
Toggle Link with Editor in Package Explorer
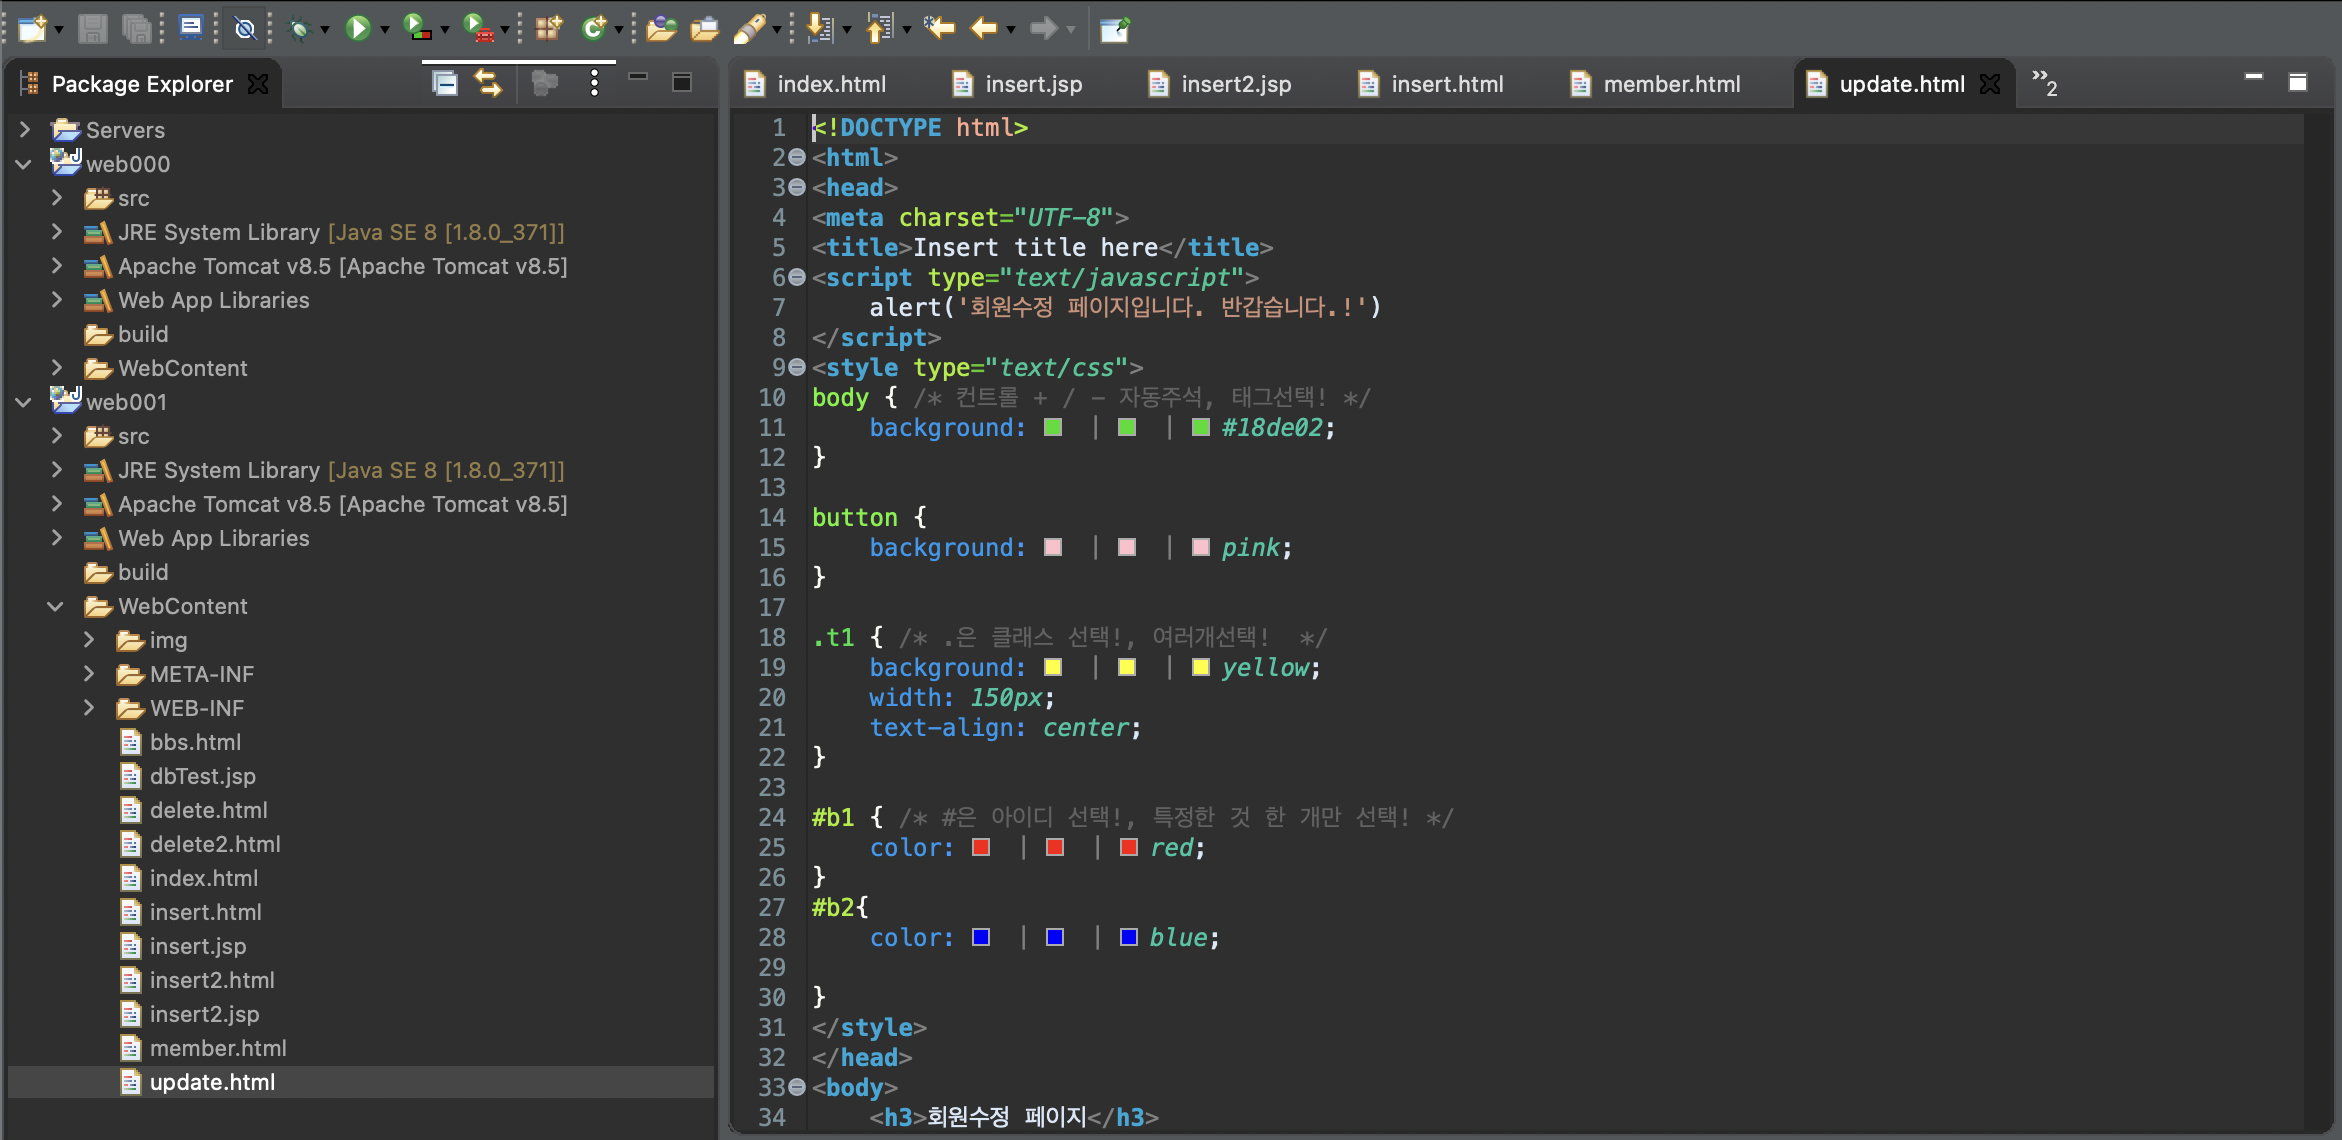point(488,83)
